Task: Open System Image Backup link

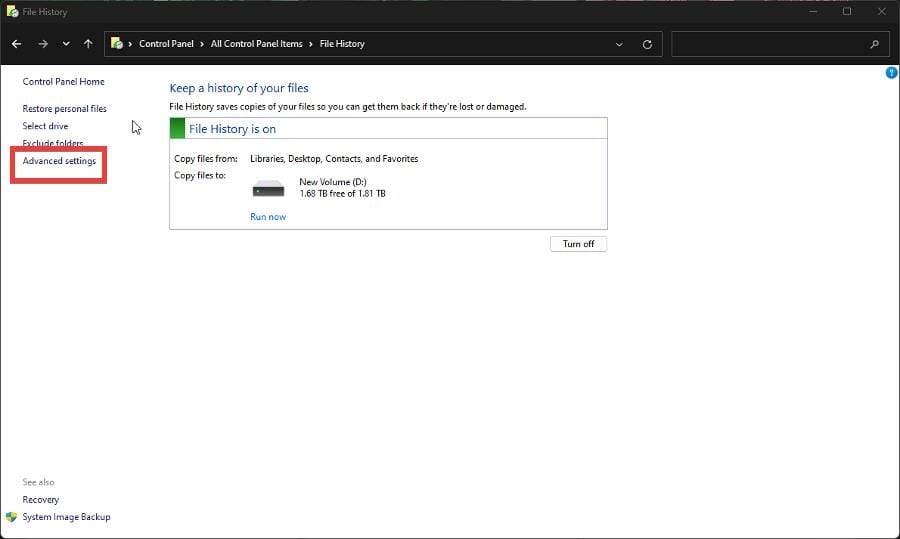Action: click(x=66, y=517)
